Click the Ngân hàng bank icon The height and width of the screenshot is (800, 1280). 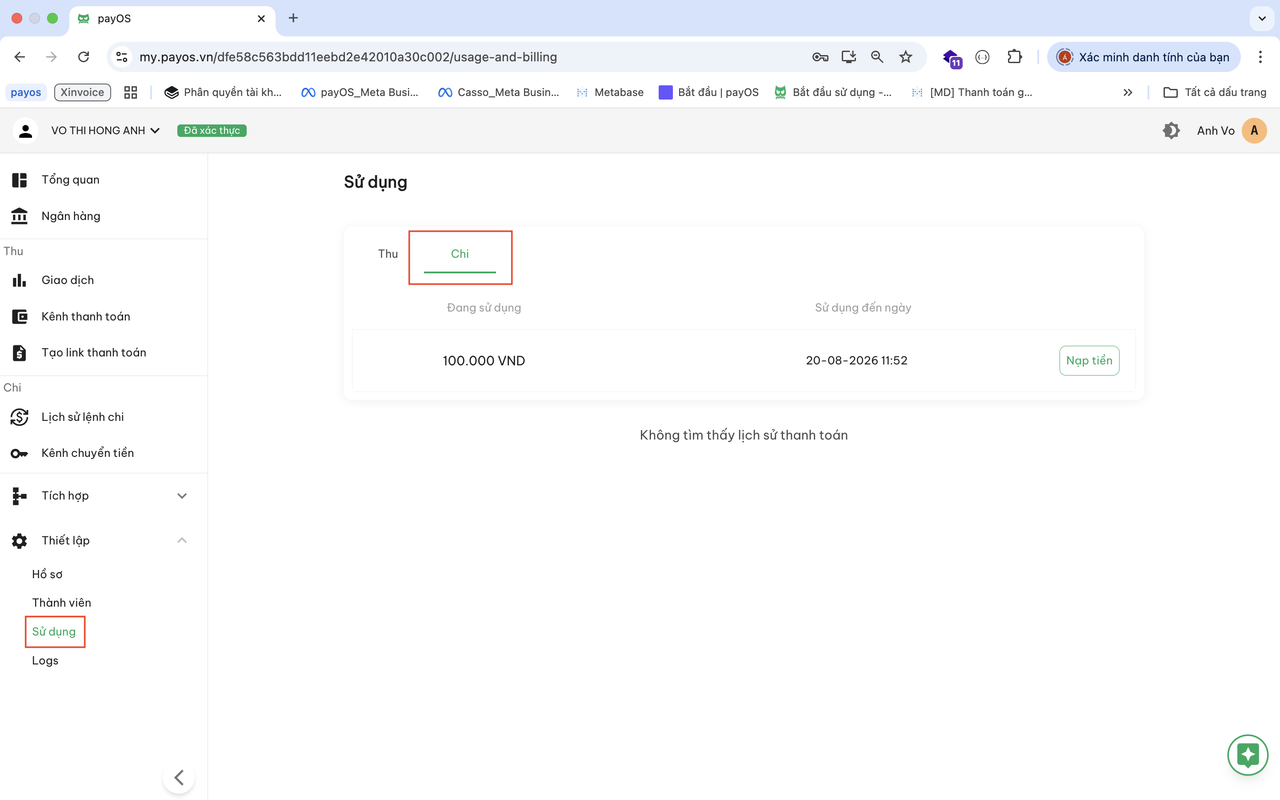[x=19, y=216]
